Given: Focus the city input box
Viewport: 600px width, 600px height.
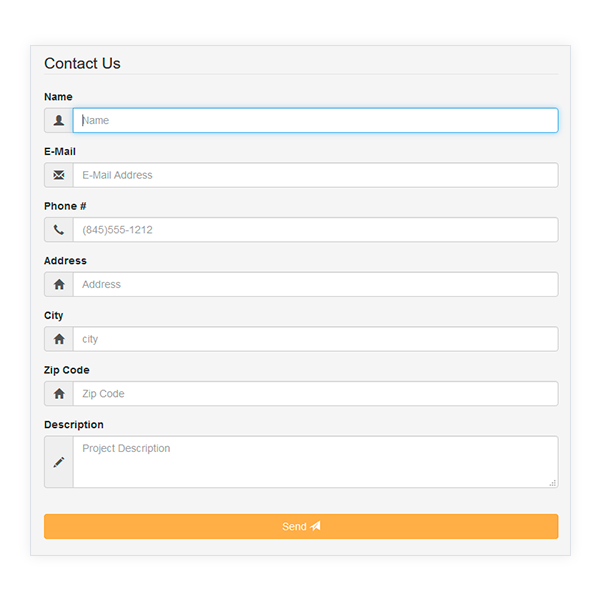Looking at the screenshot, I should (x=315, y=339).
